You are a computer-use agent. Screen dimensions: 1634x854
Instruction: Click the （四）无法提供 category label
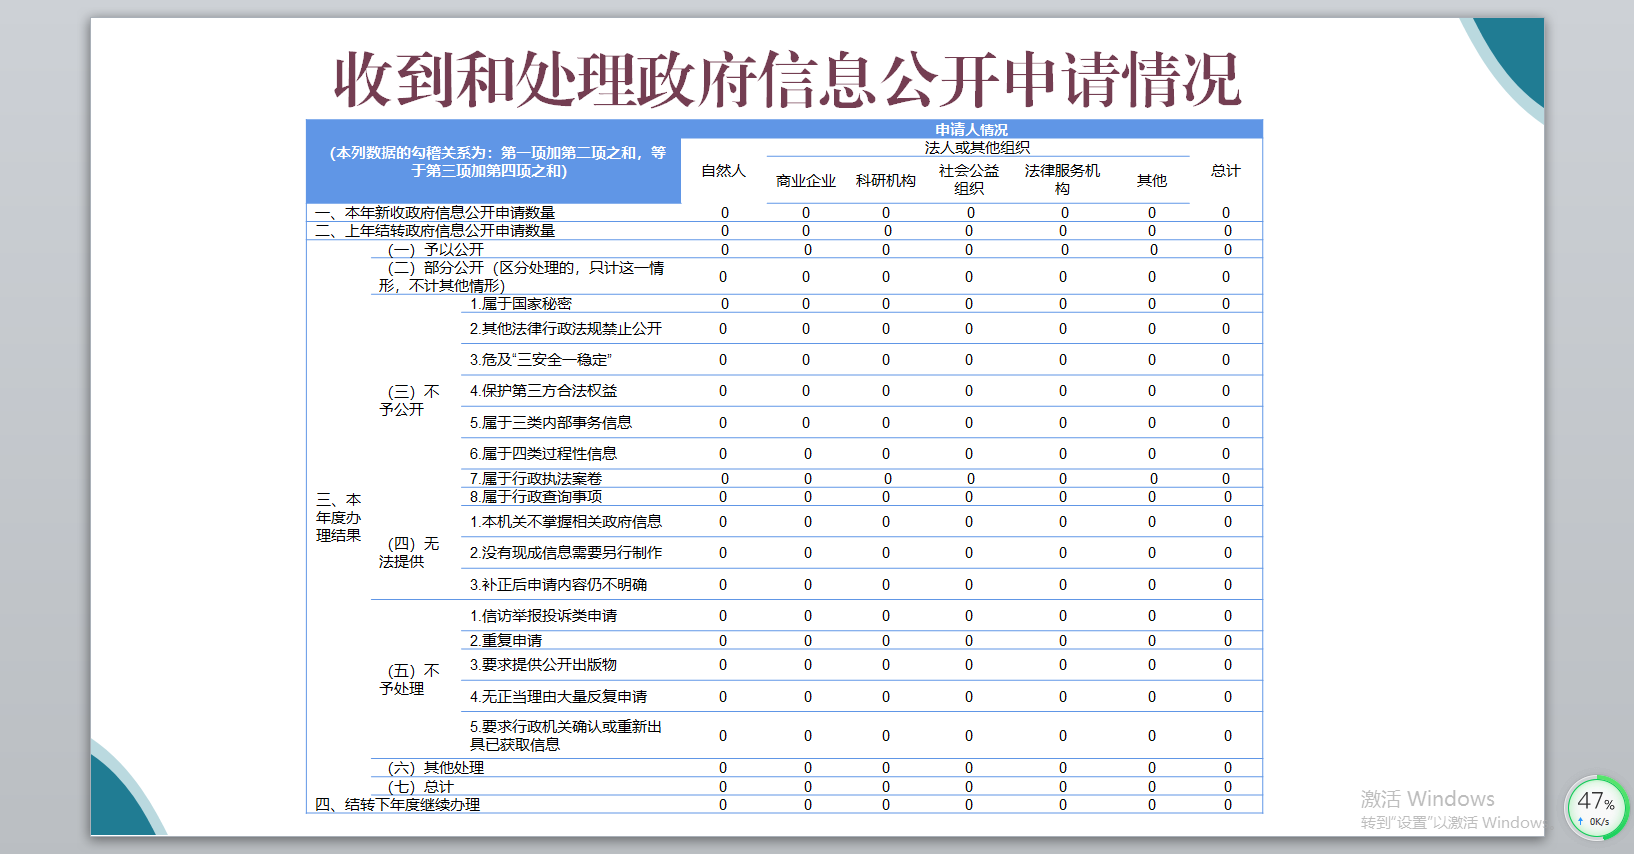click(409, 552)
